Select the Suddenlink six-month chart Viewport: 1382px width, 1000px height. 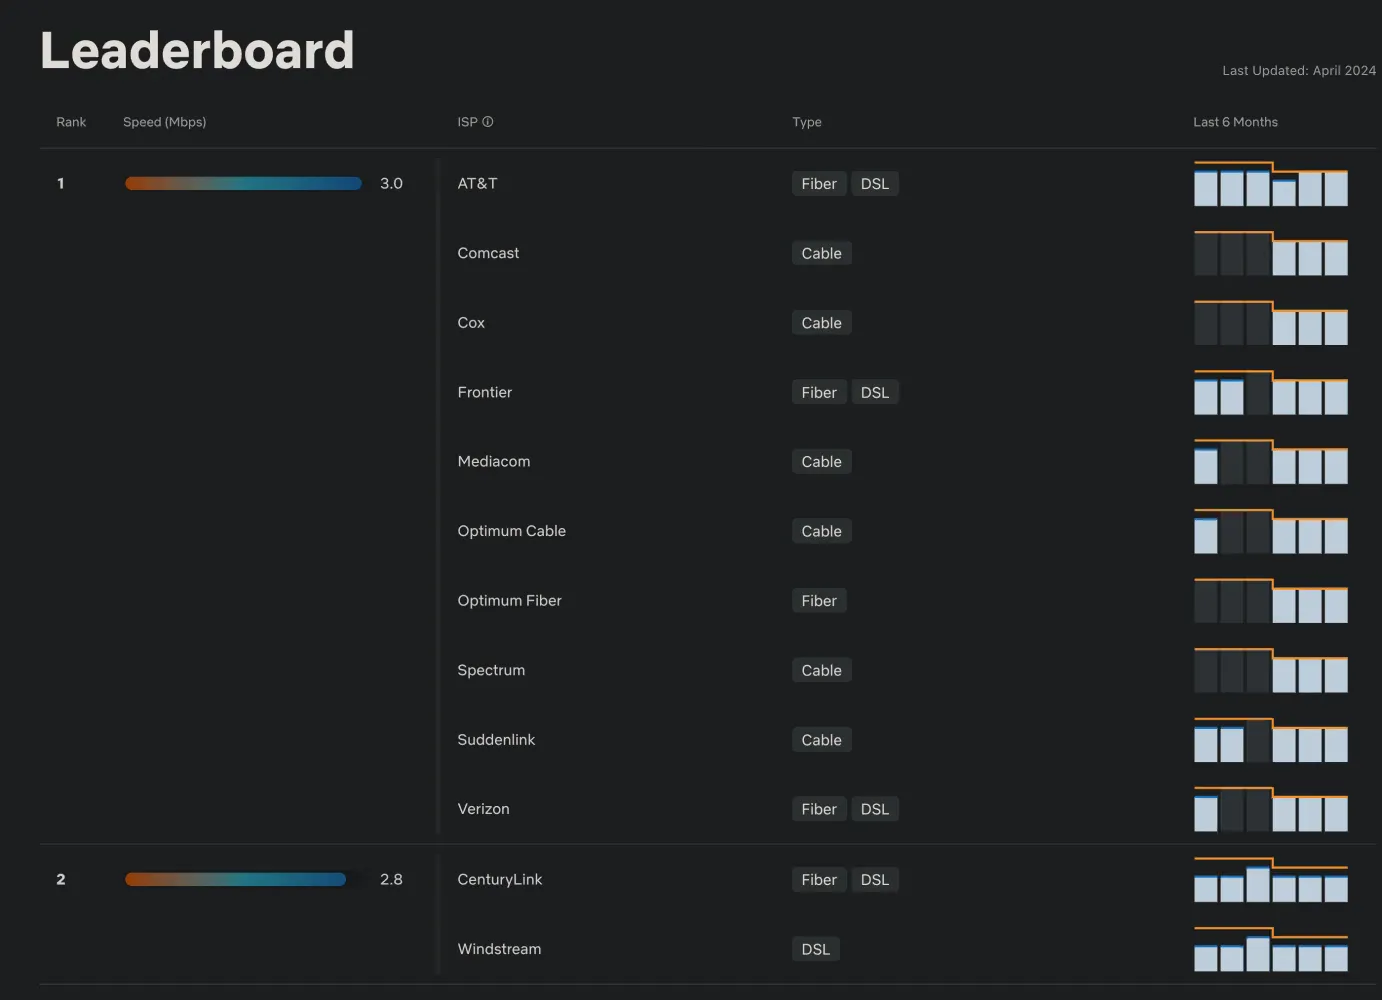tap(1271, 740)
